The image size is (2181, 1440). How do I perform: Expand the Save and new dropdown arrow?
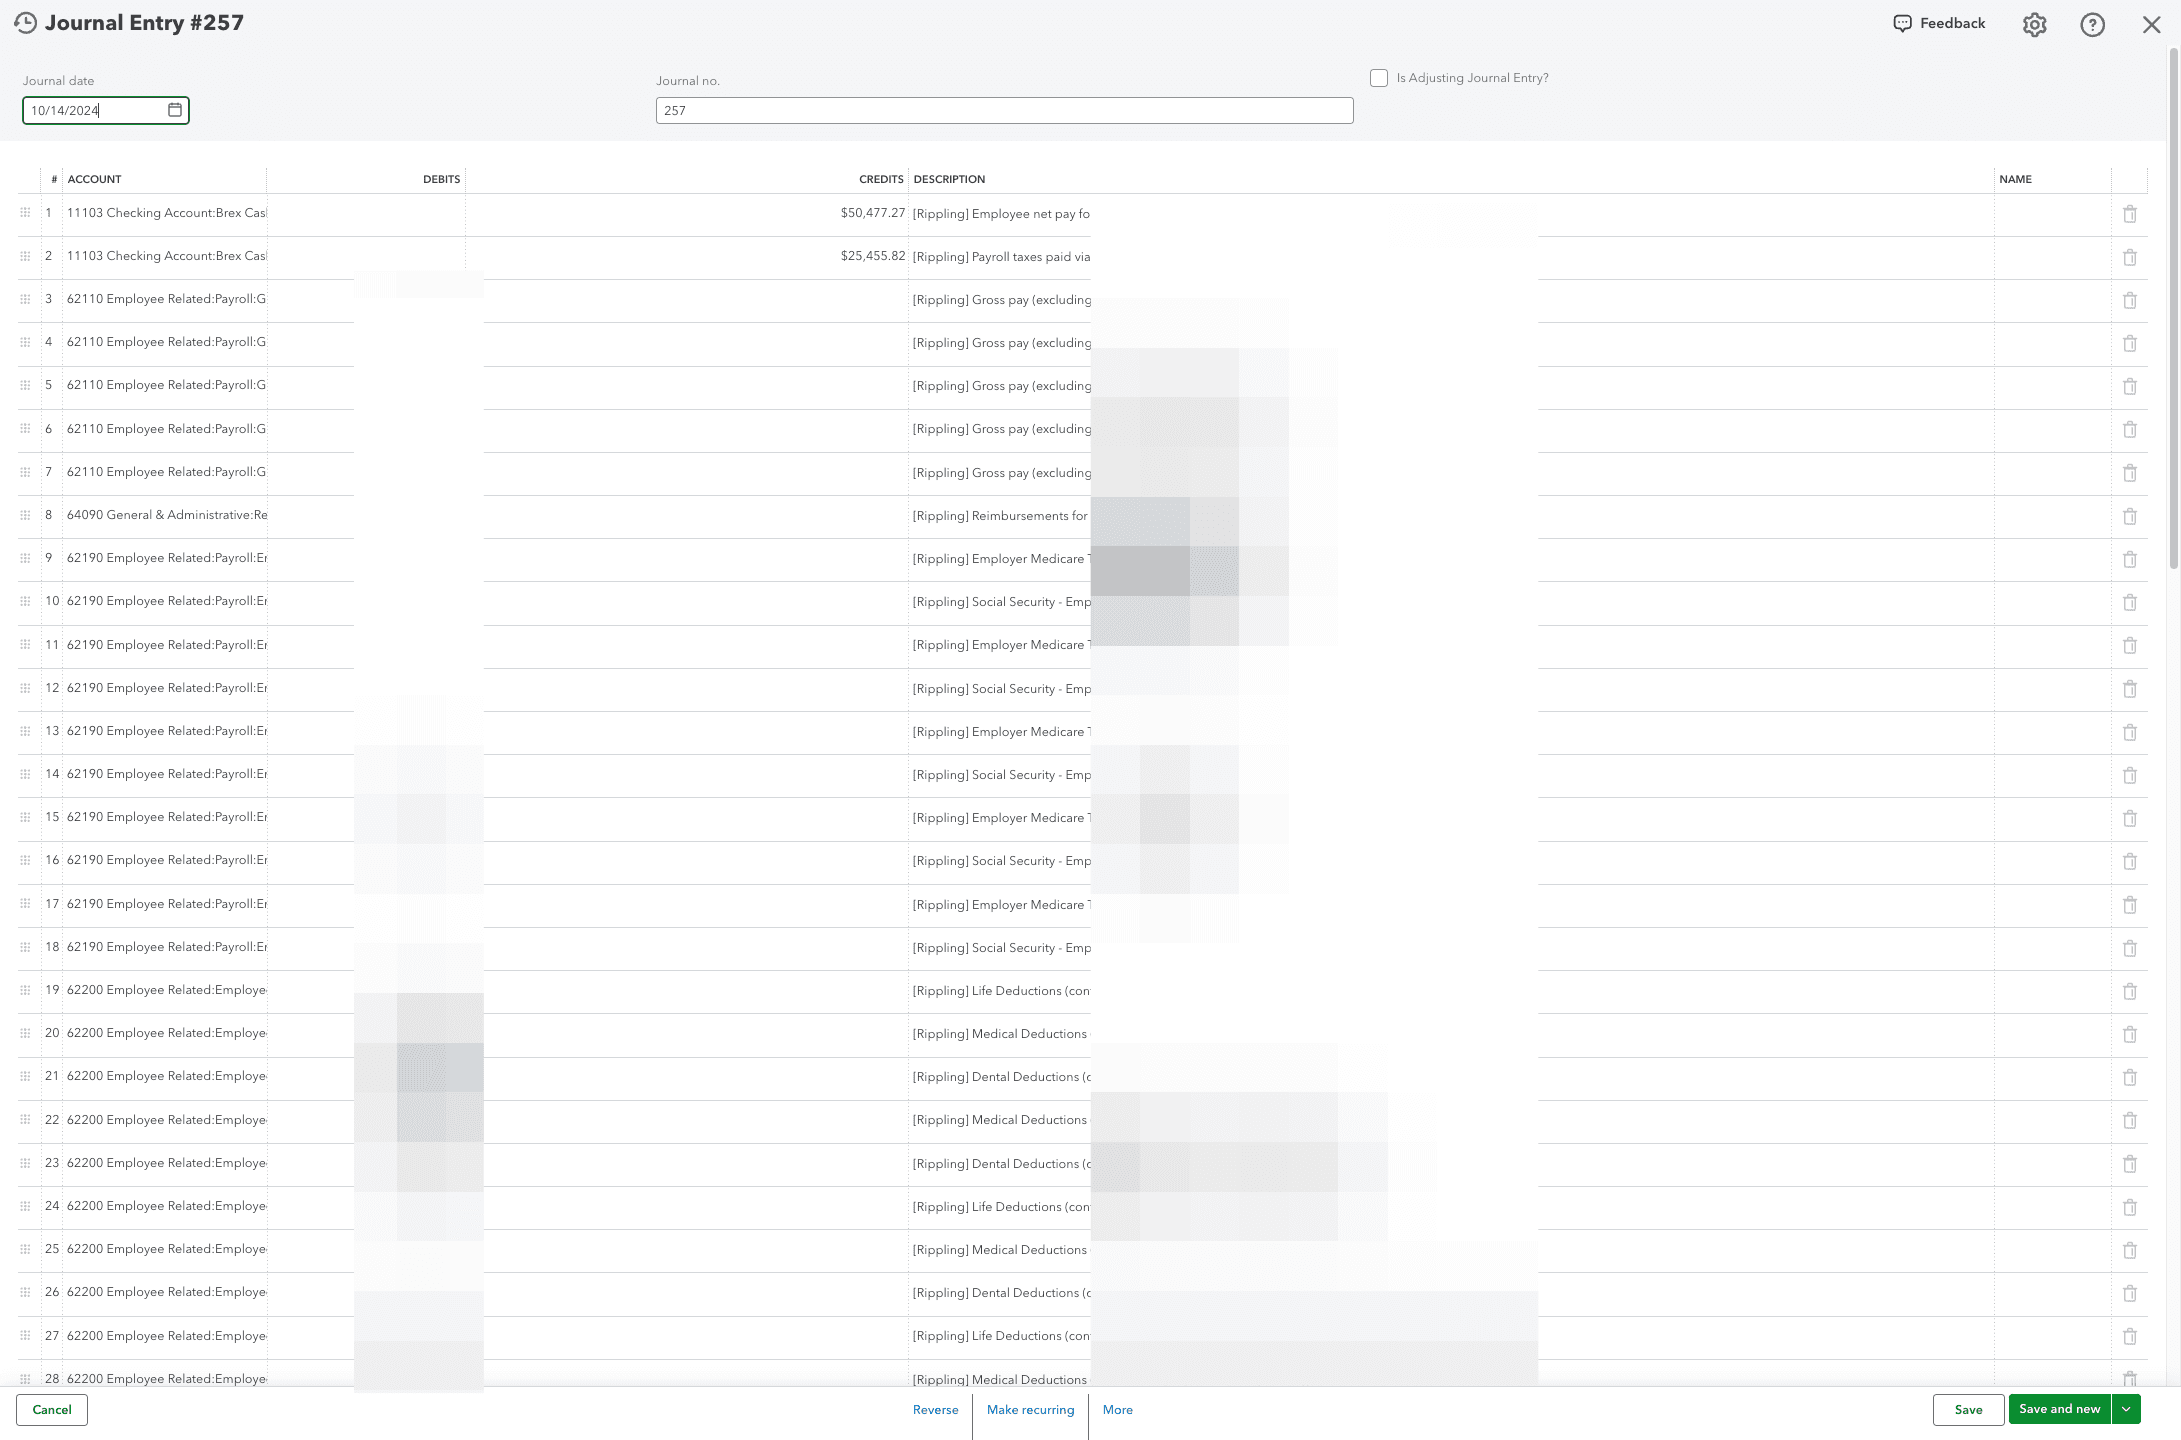tap(2126, 1409)
